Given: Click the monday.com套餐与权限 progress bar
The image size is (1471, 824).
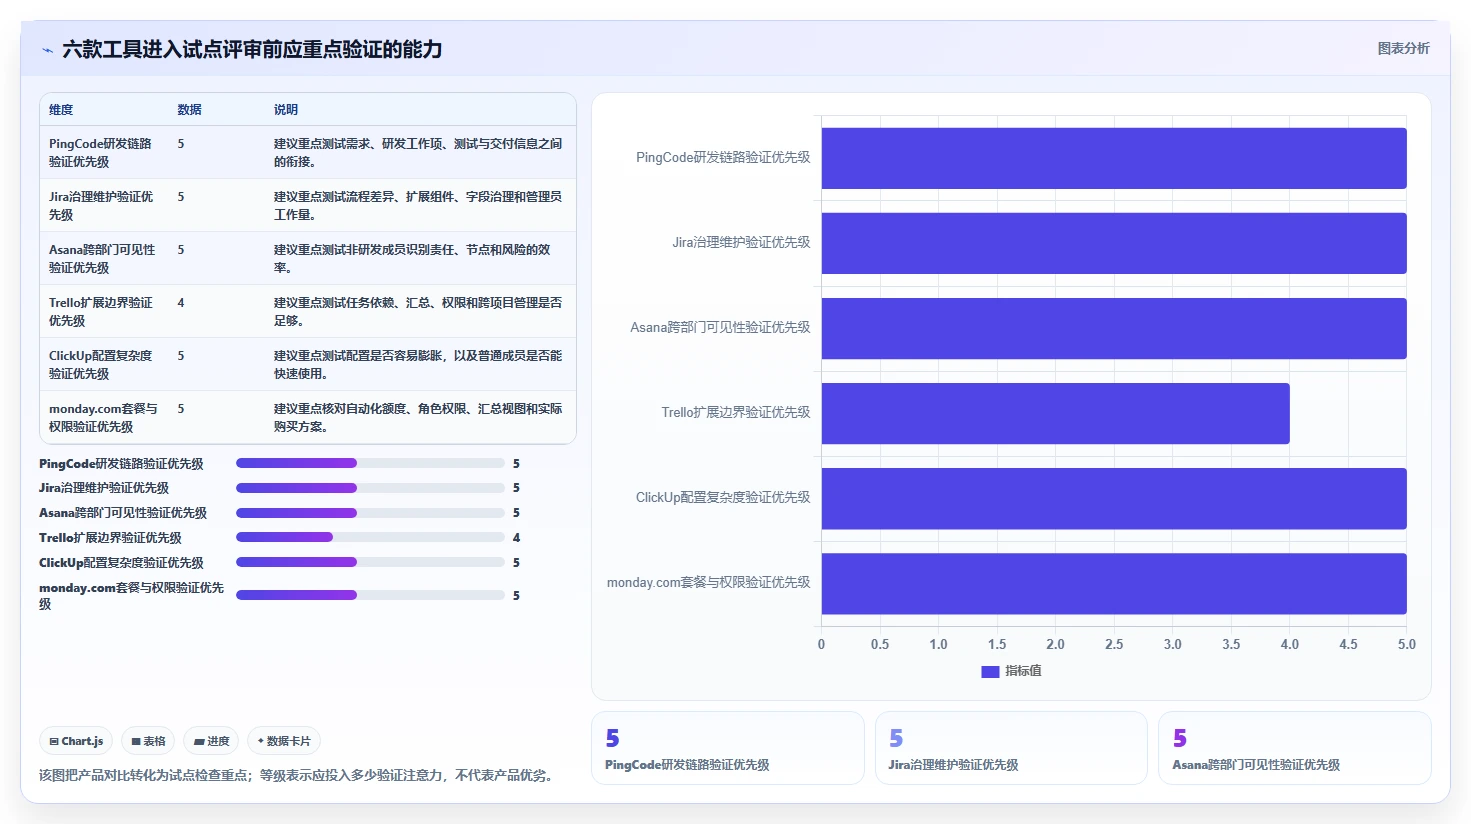Looking at the screenshot, I should [x=370, y=595].
